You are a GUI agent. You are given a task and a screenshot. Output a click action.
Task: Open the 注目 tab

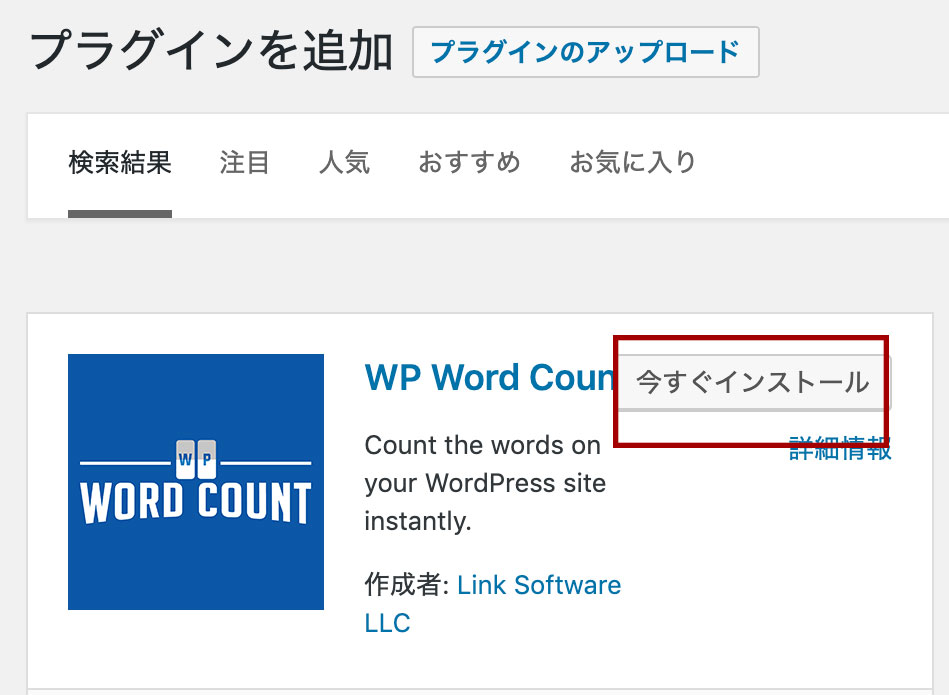pos(245,162)
